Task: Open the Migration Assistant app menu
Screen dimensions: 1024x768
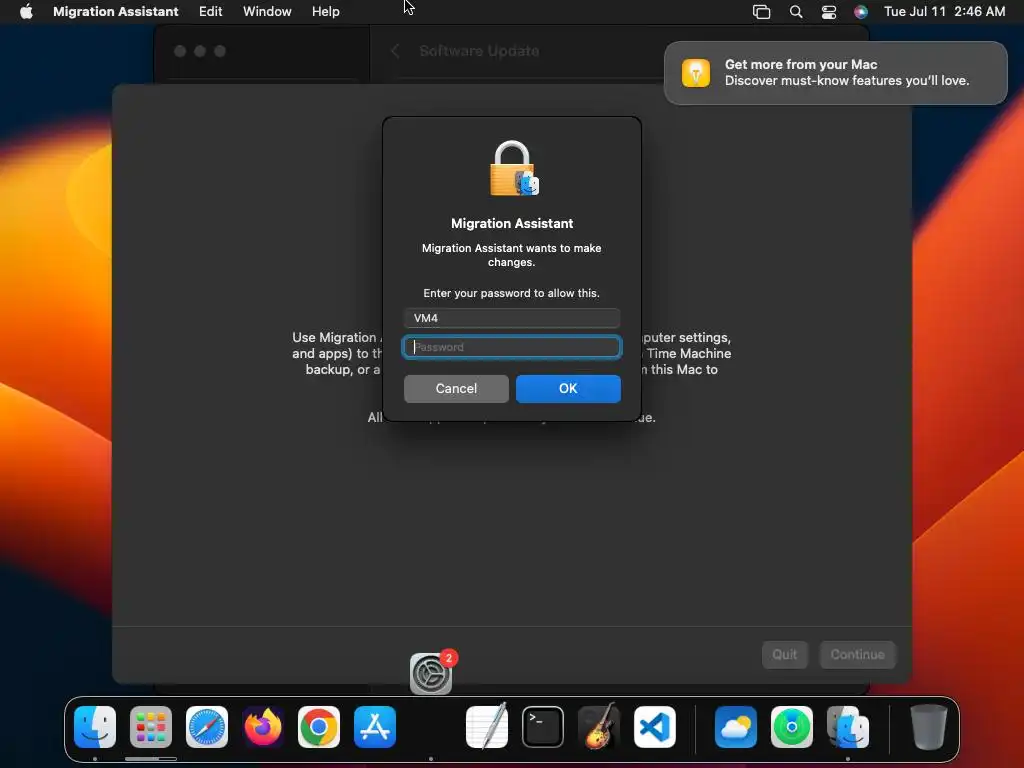Action: pos(116,12)
